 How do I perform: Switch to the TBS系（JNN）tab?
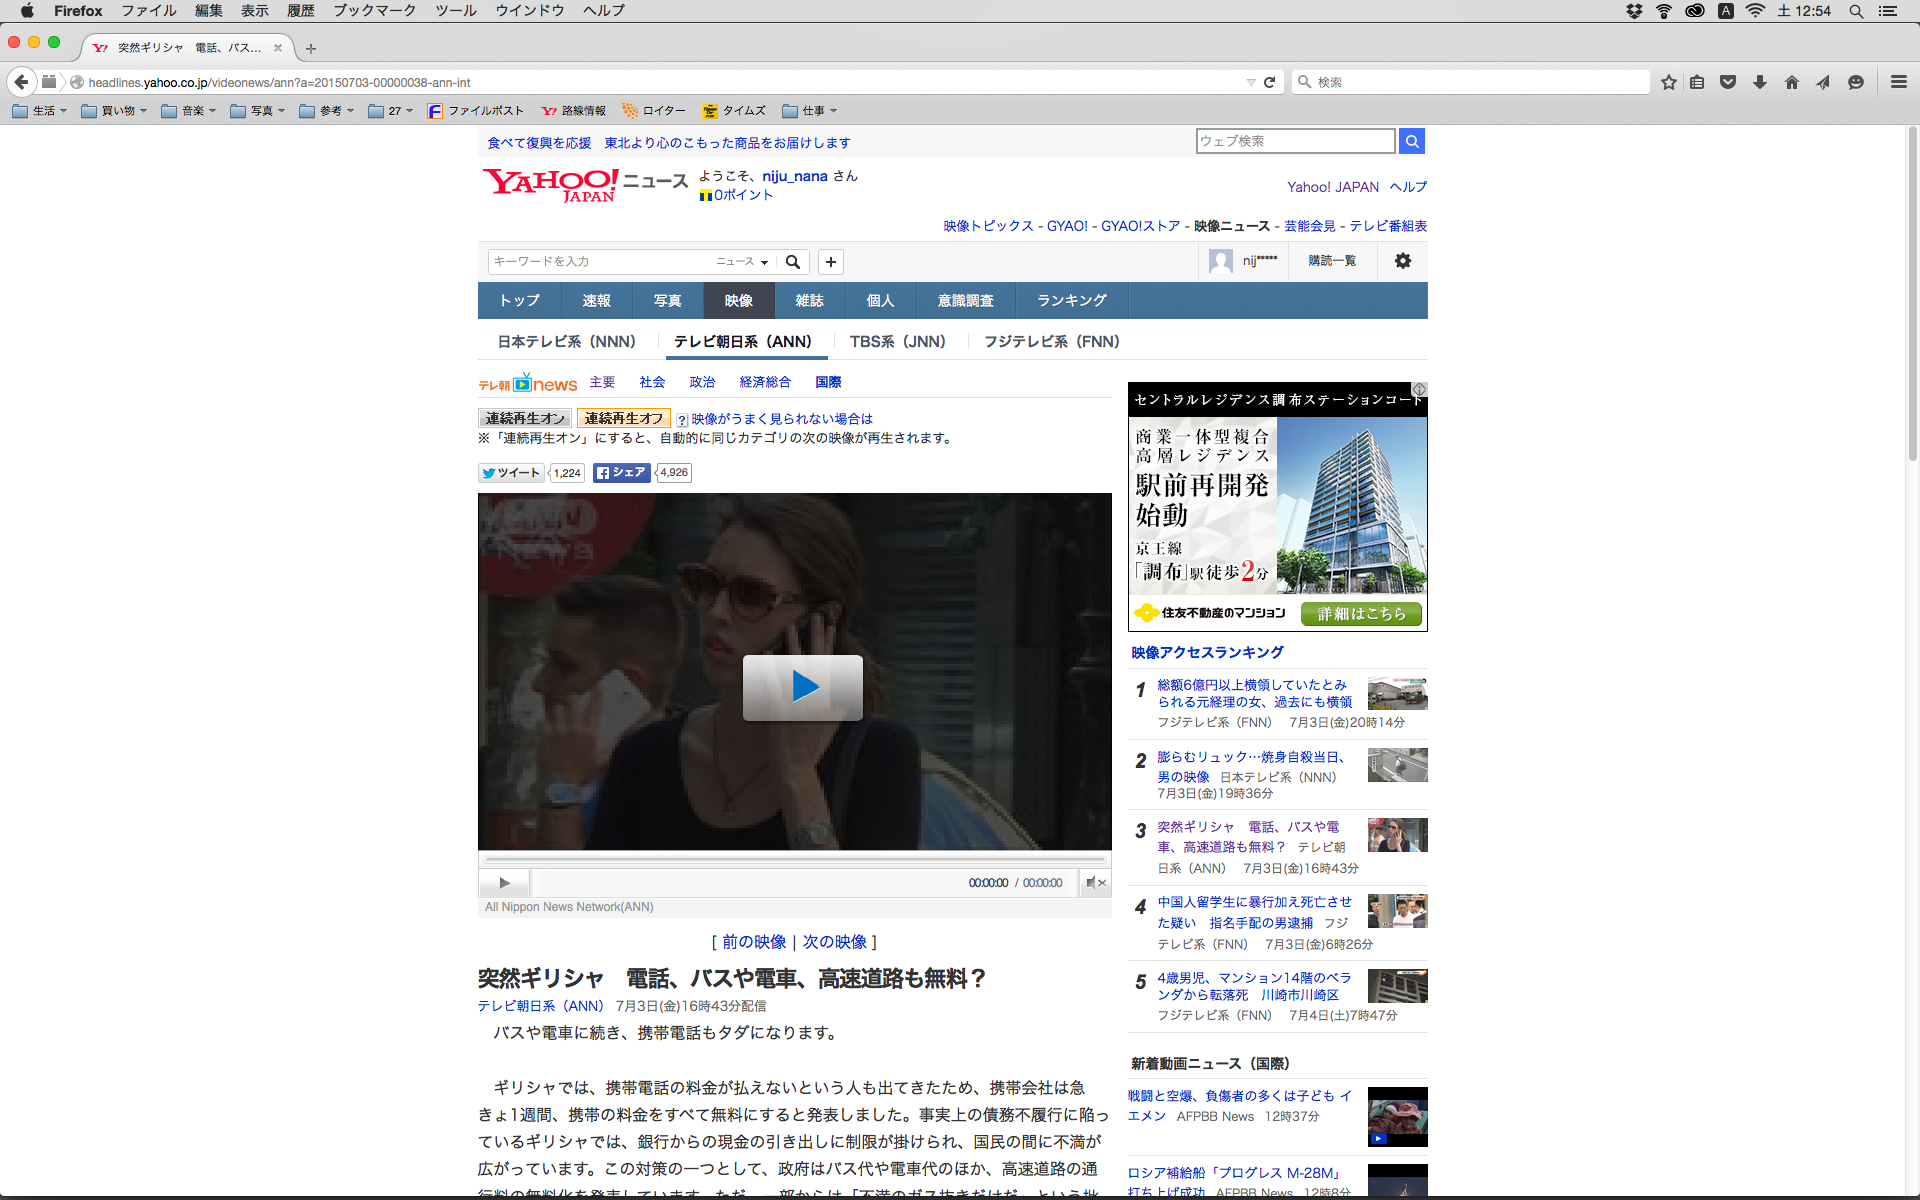point(897,342)
